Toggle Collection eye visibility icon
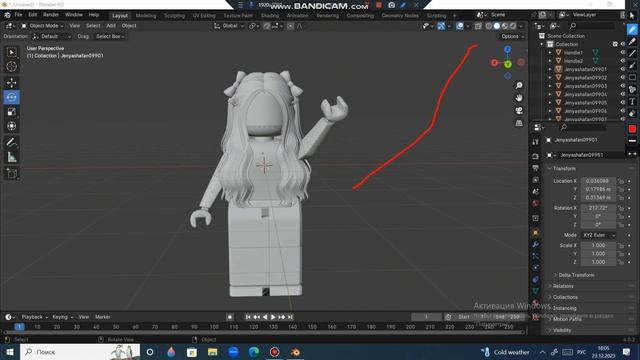This screenshot has height=360, width=640. 622,44
